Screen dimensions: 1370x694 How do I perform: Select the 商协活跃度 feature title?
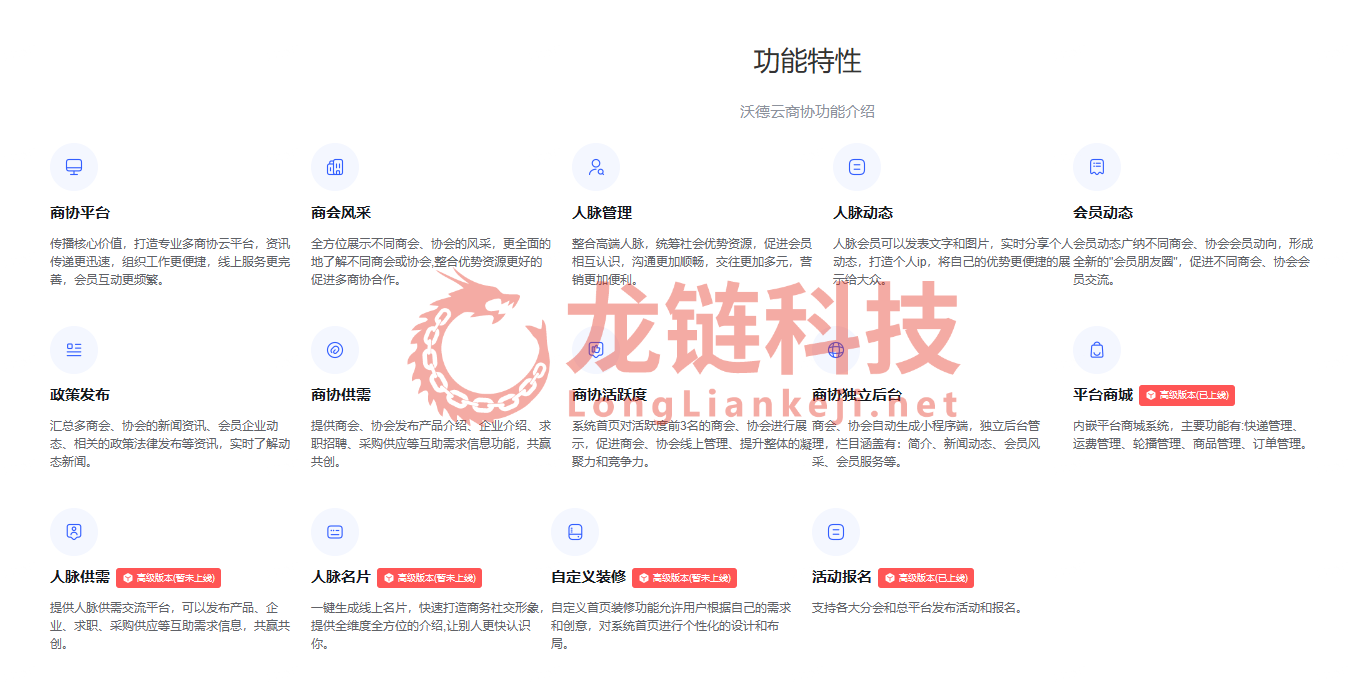(609, 395)
